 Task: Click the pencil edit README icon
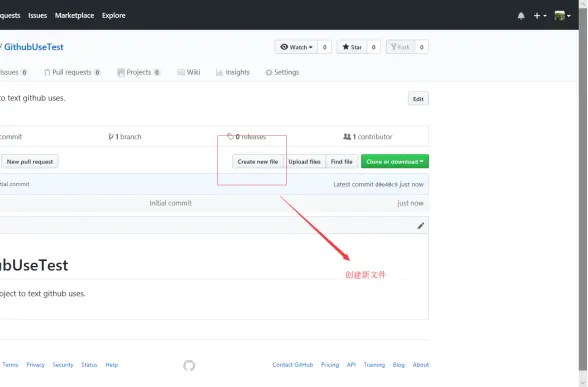[421, 226]
